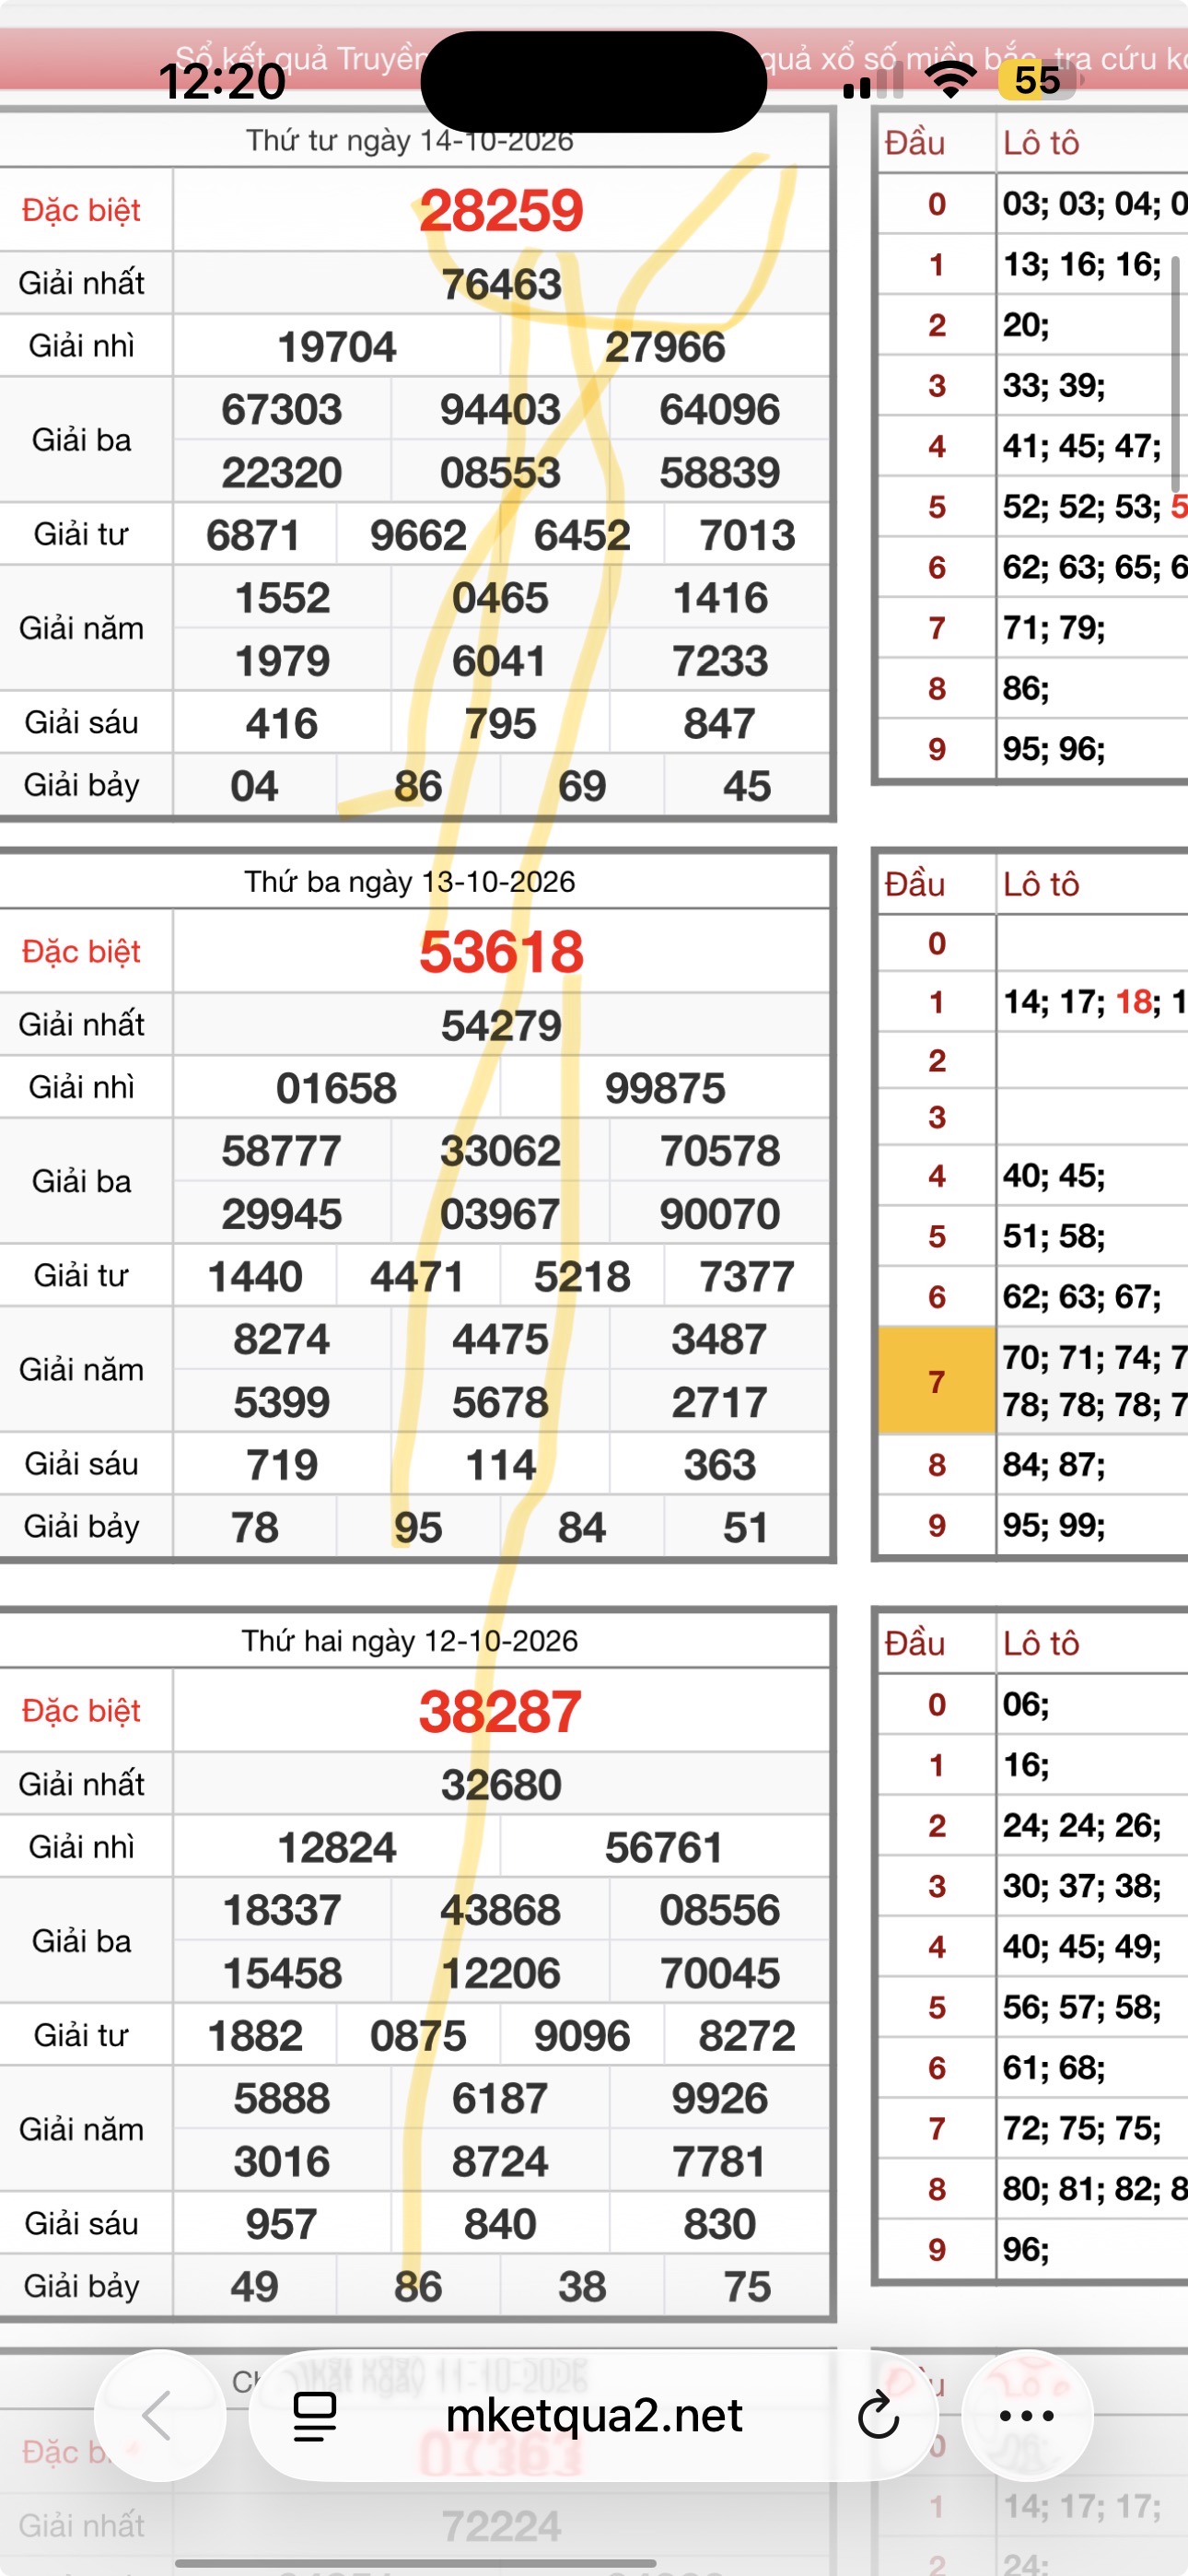Tap fifth prize number 5399
The width and height of the screenshot is (1188, 2576).
(x=282, y=1402)
